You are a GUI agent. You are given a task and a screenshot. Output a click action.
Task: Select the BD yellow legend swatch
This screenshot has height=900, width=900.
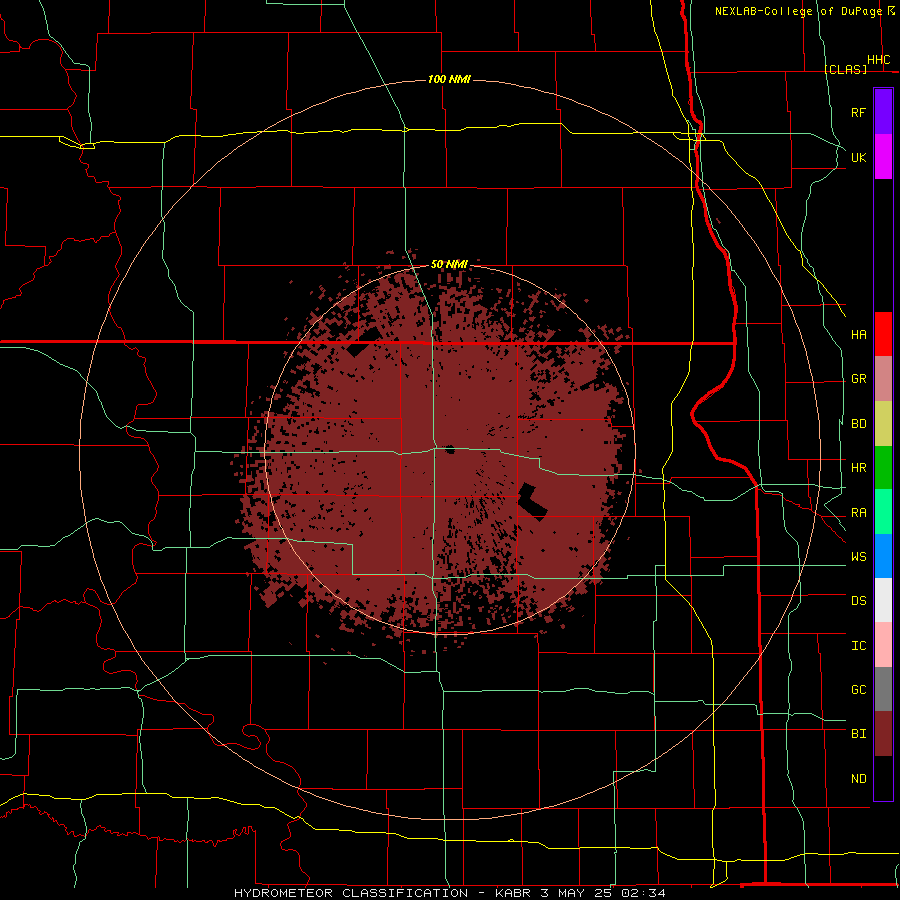(x=883, y=424)
